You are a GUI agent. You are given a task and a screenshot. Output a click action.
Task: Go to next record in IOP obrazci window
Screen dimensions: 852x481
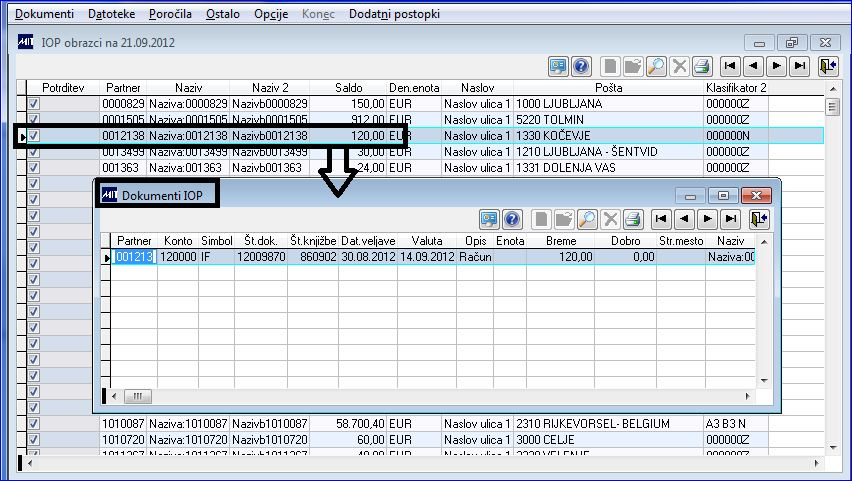(x=776, y=66)
